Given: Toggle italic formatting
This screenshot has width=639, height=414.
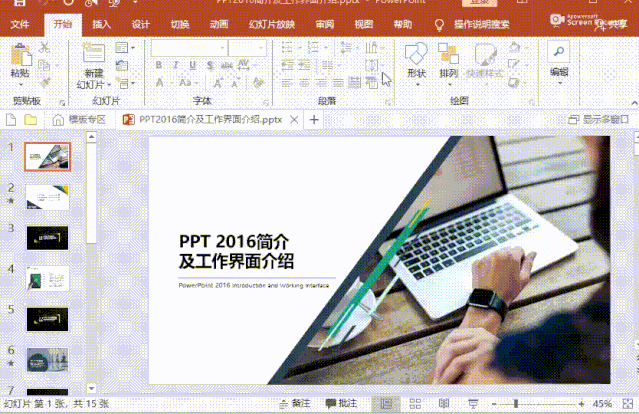Looking at the screenshot, I should click(176, 65).
